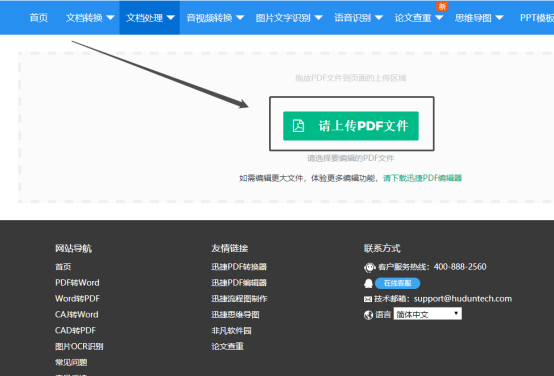Click the 请上传PDF文件 upload button
Image resolution: width=554 pixels, height=376 pixels.
click(x=351, y=126)
